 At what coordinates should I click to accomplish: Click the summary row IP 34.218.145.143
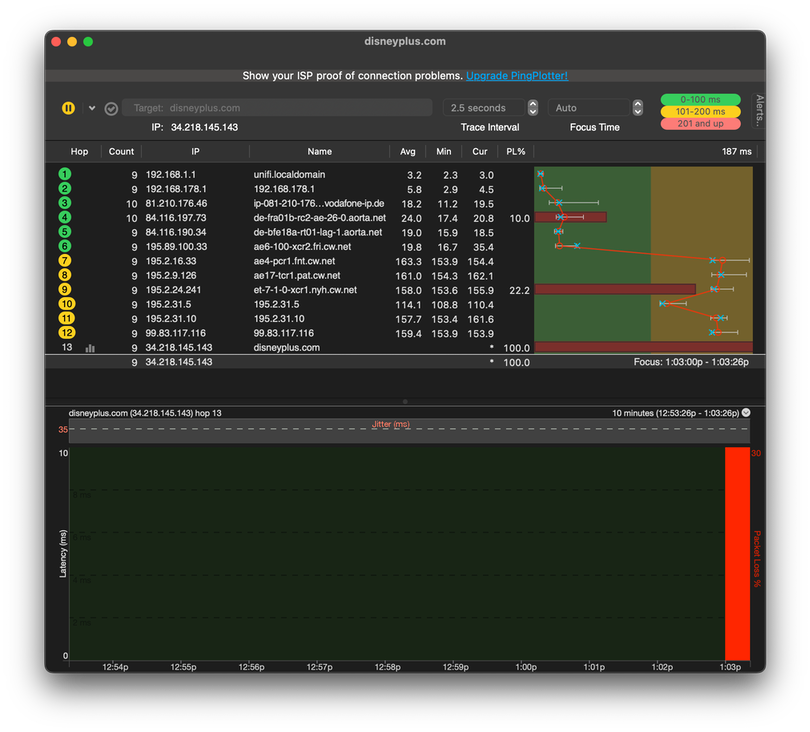pyautogui.click(x=179, y=362)
